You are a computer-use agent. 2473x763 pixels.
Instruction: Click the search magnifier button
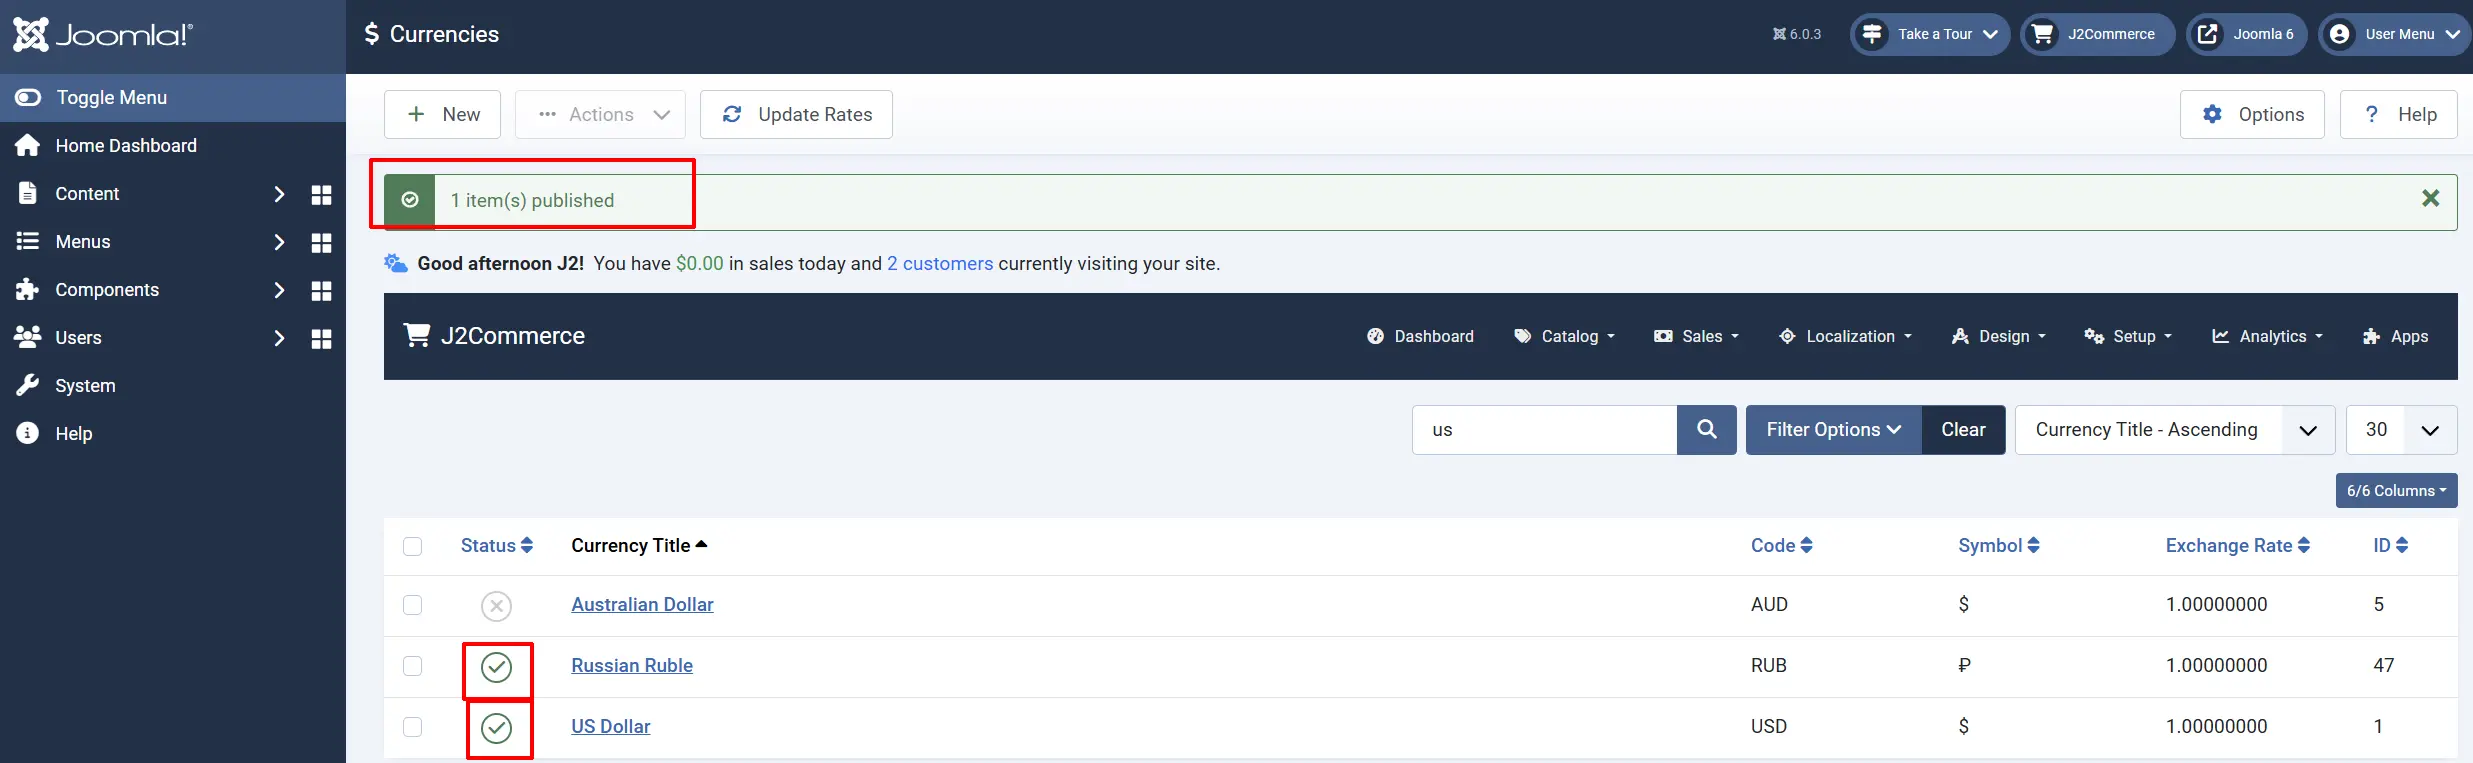1707,430
